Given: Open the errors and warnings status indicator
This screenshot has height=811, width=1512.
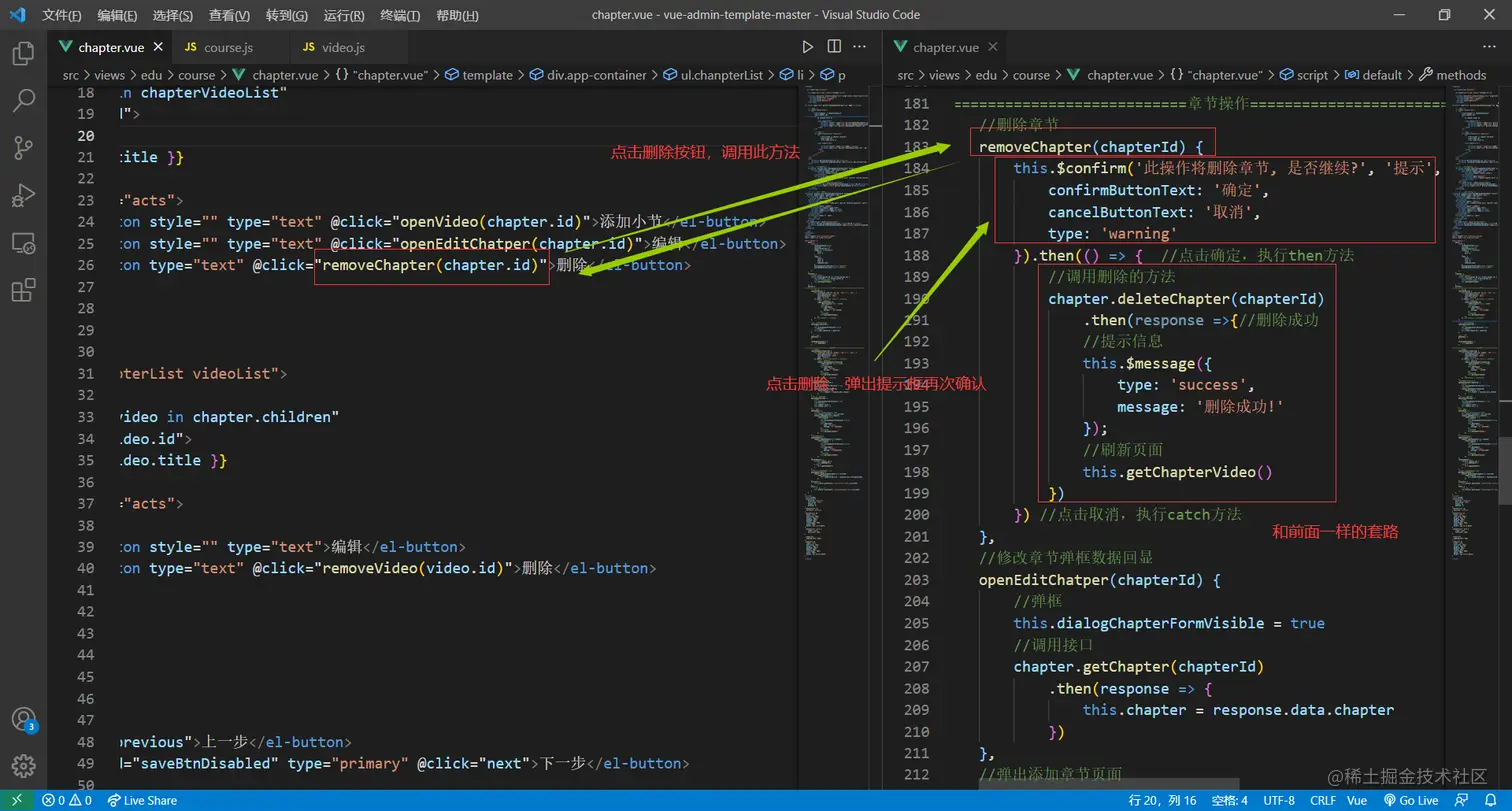Looking at the screenshot, I should [67, 800].
